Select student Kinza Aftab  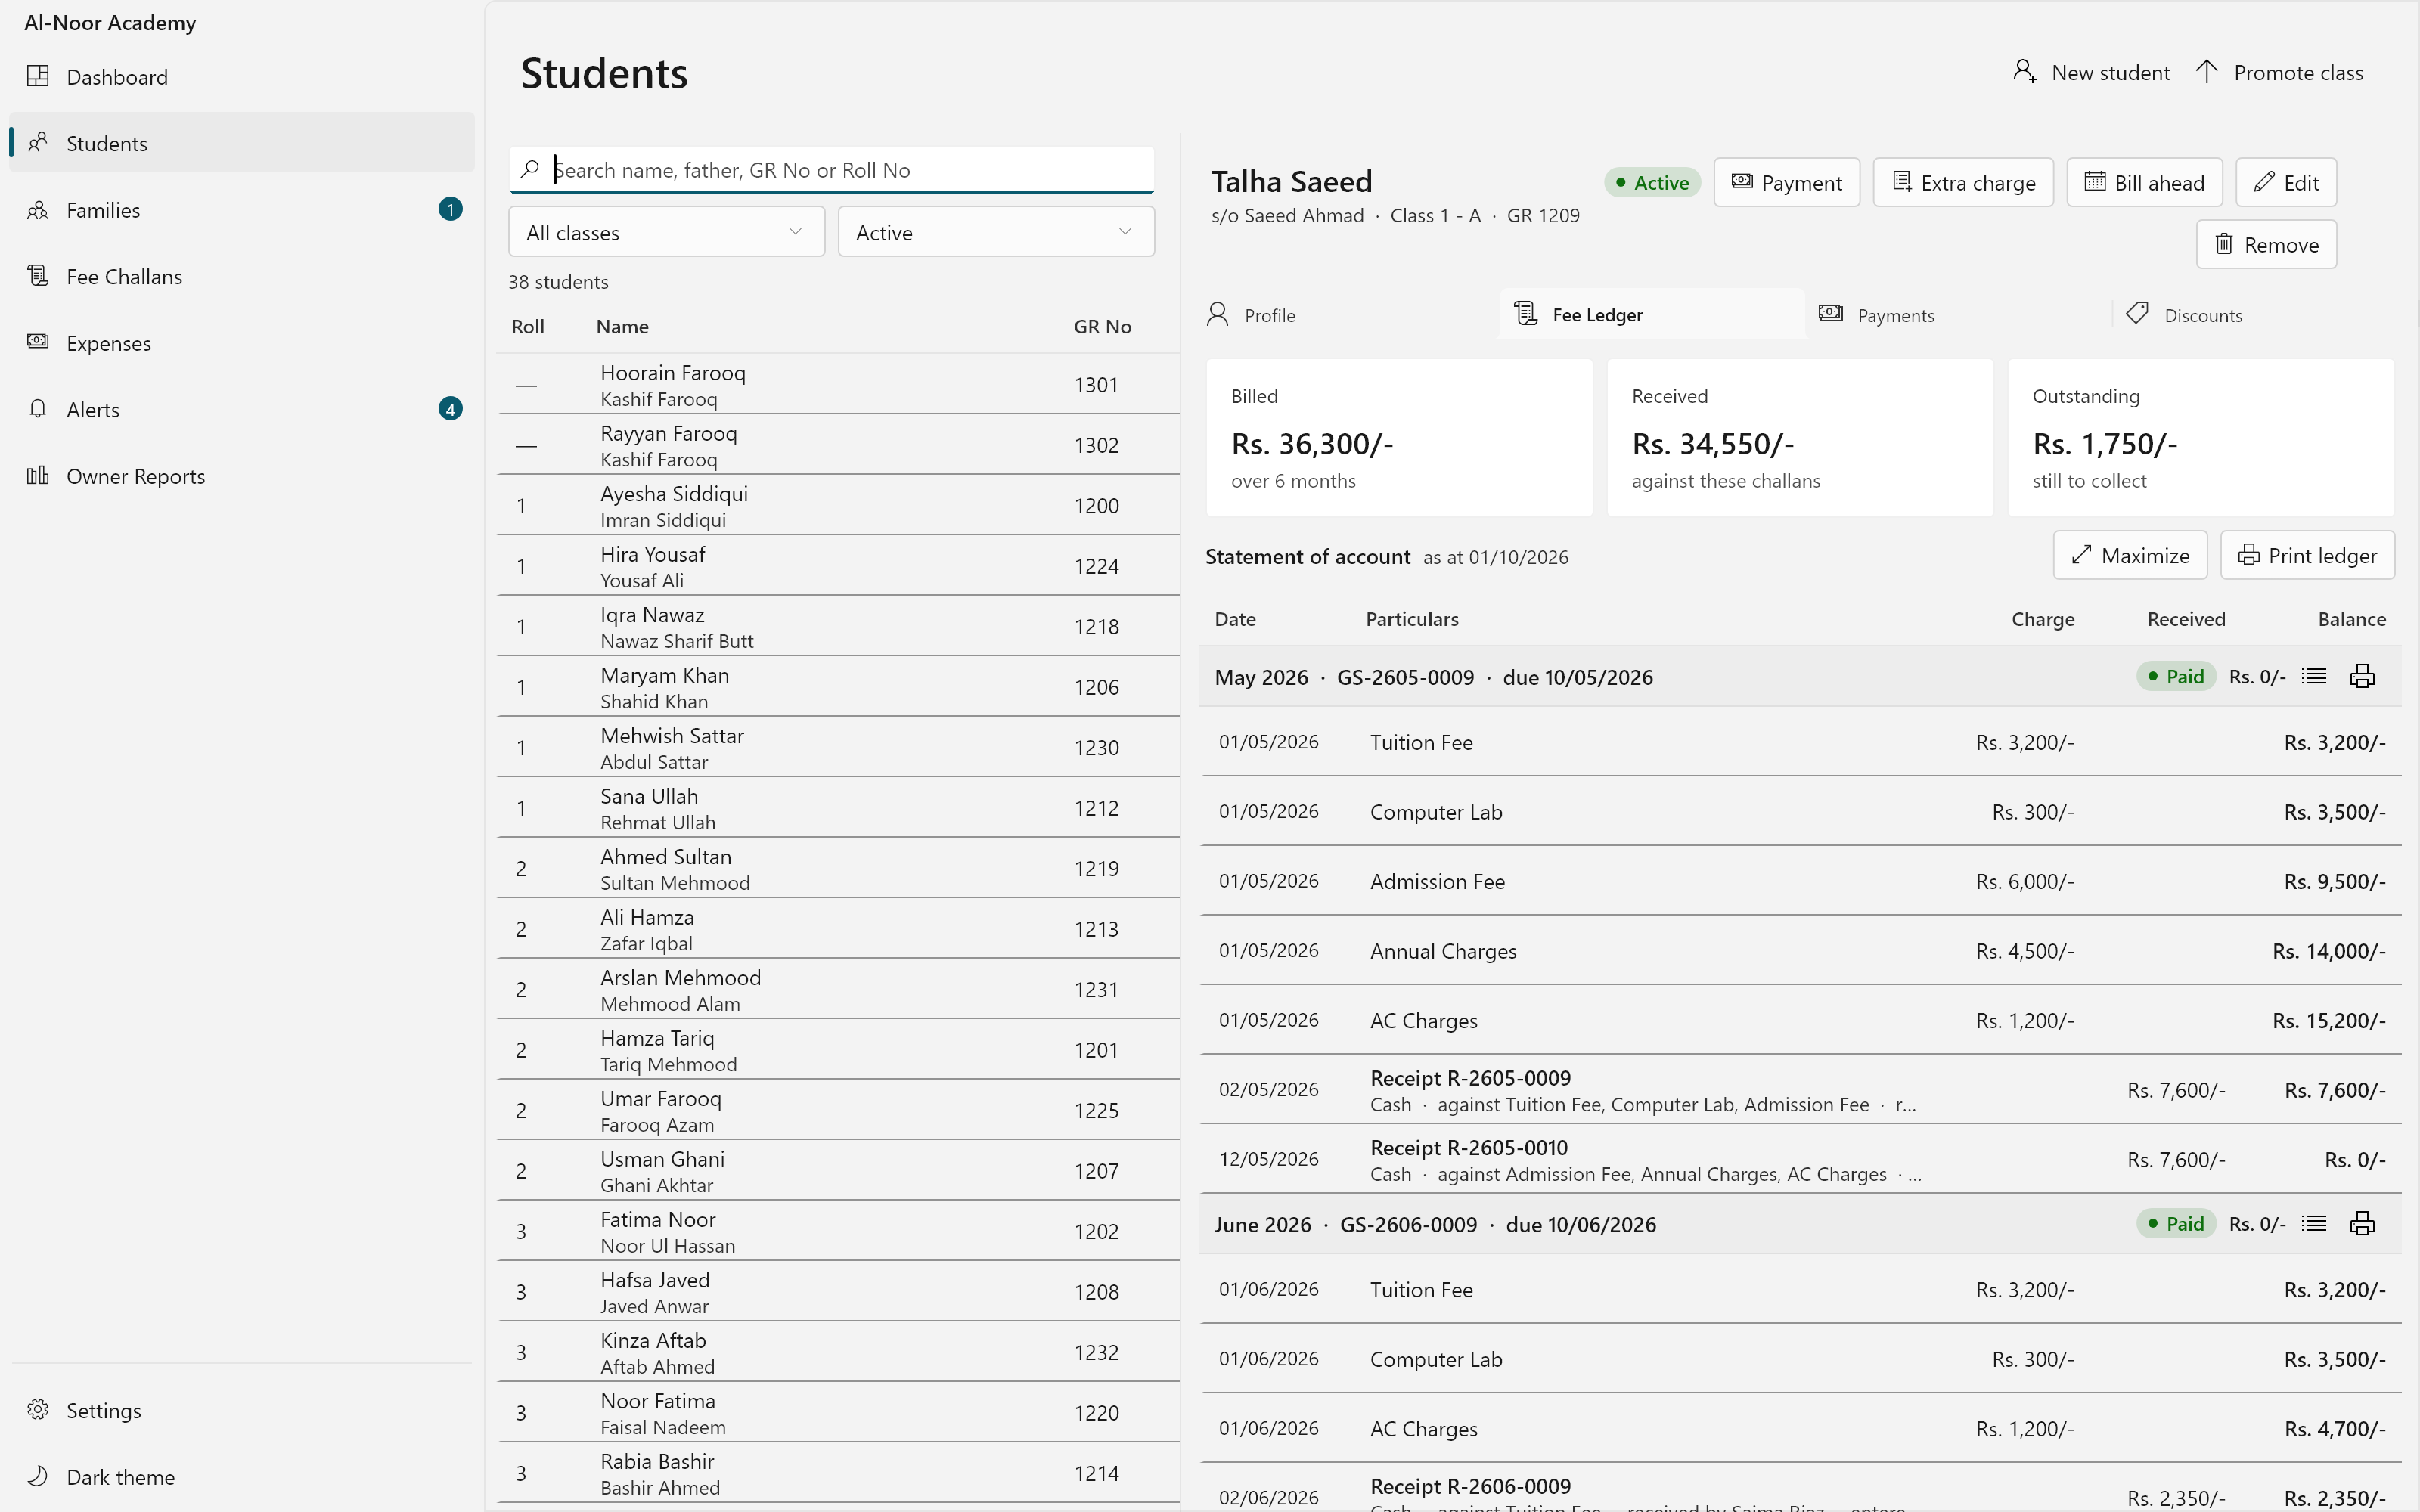pyautogui.click(x=838, y=1352)
